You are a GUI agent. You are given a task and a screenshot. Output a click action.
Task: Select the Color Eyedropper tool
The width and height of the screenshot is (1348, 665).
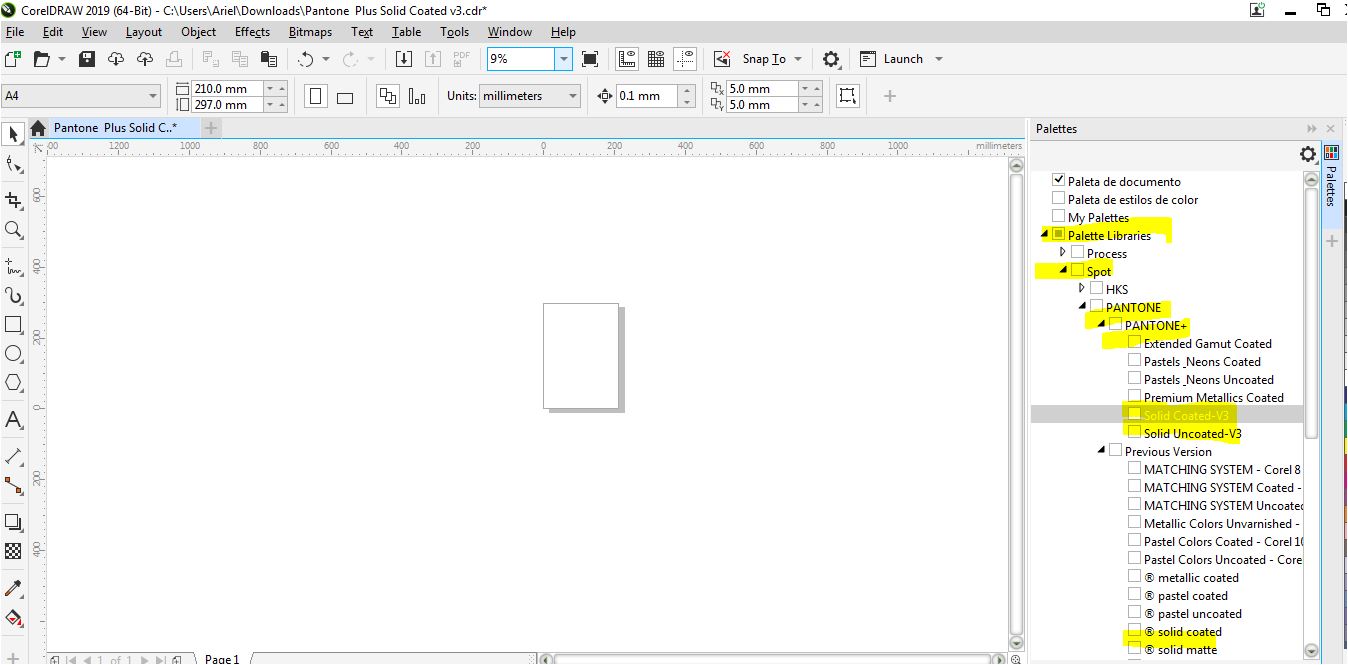[x=13, y=588]
